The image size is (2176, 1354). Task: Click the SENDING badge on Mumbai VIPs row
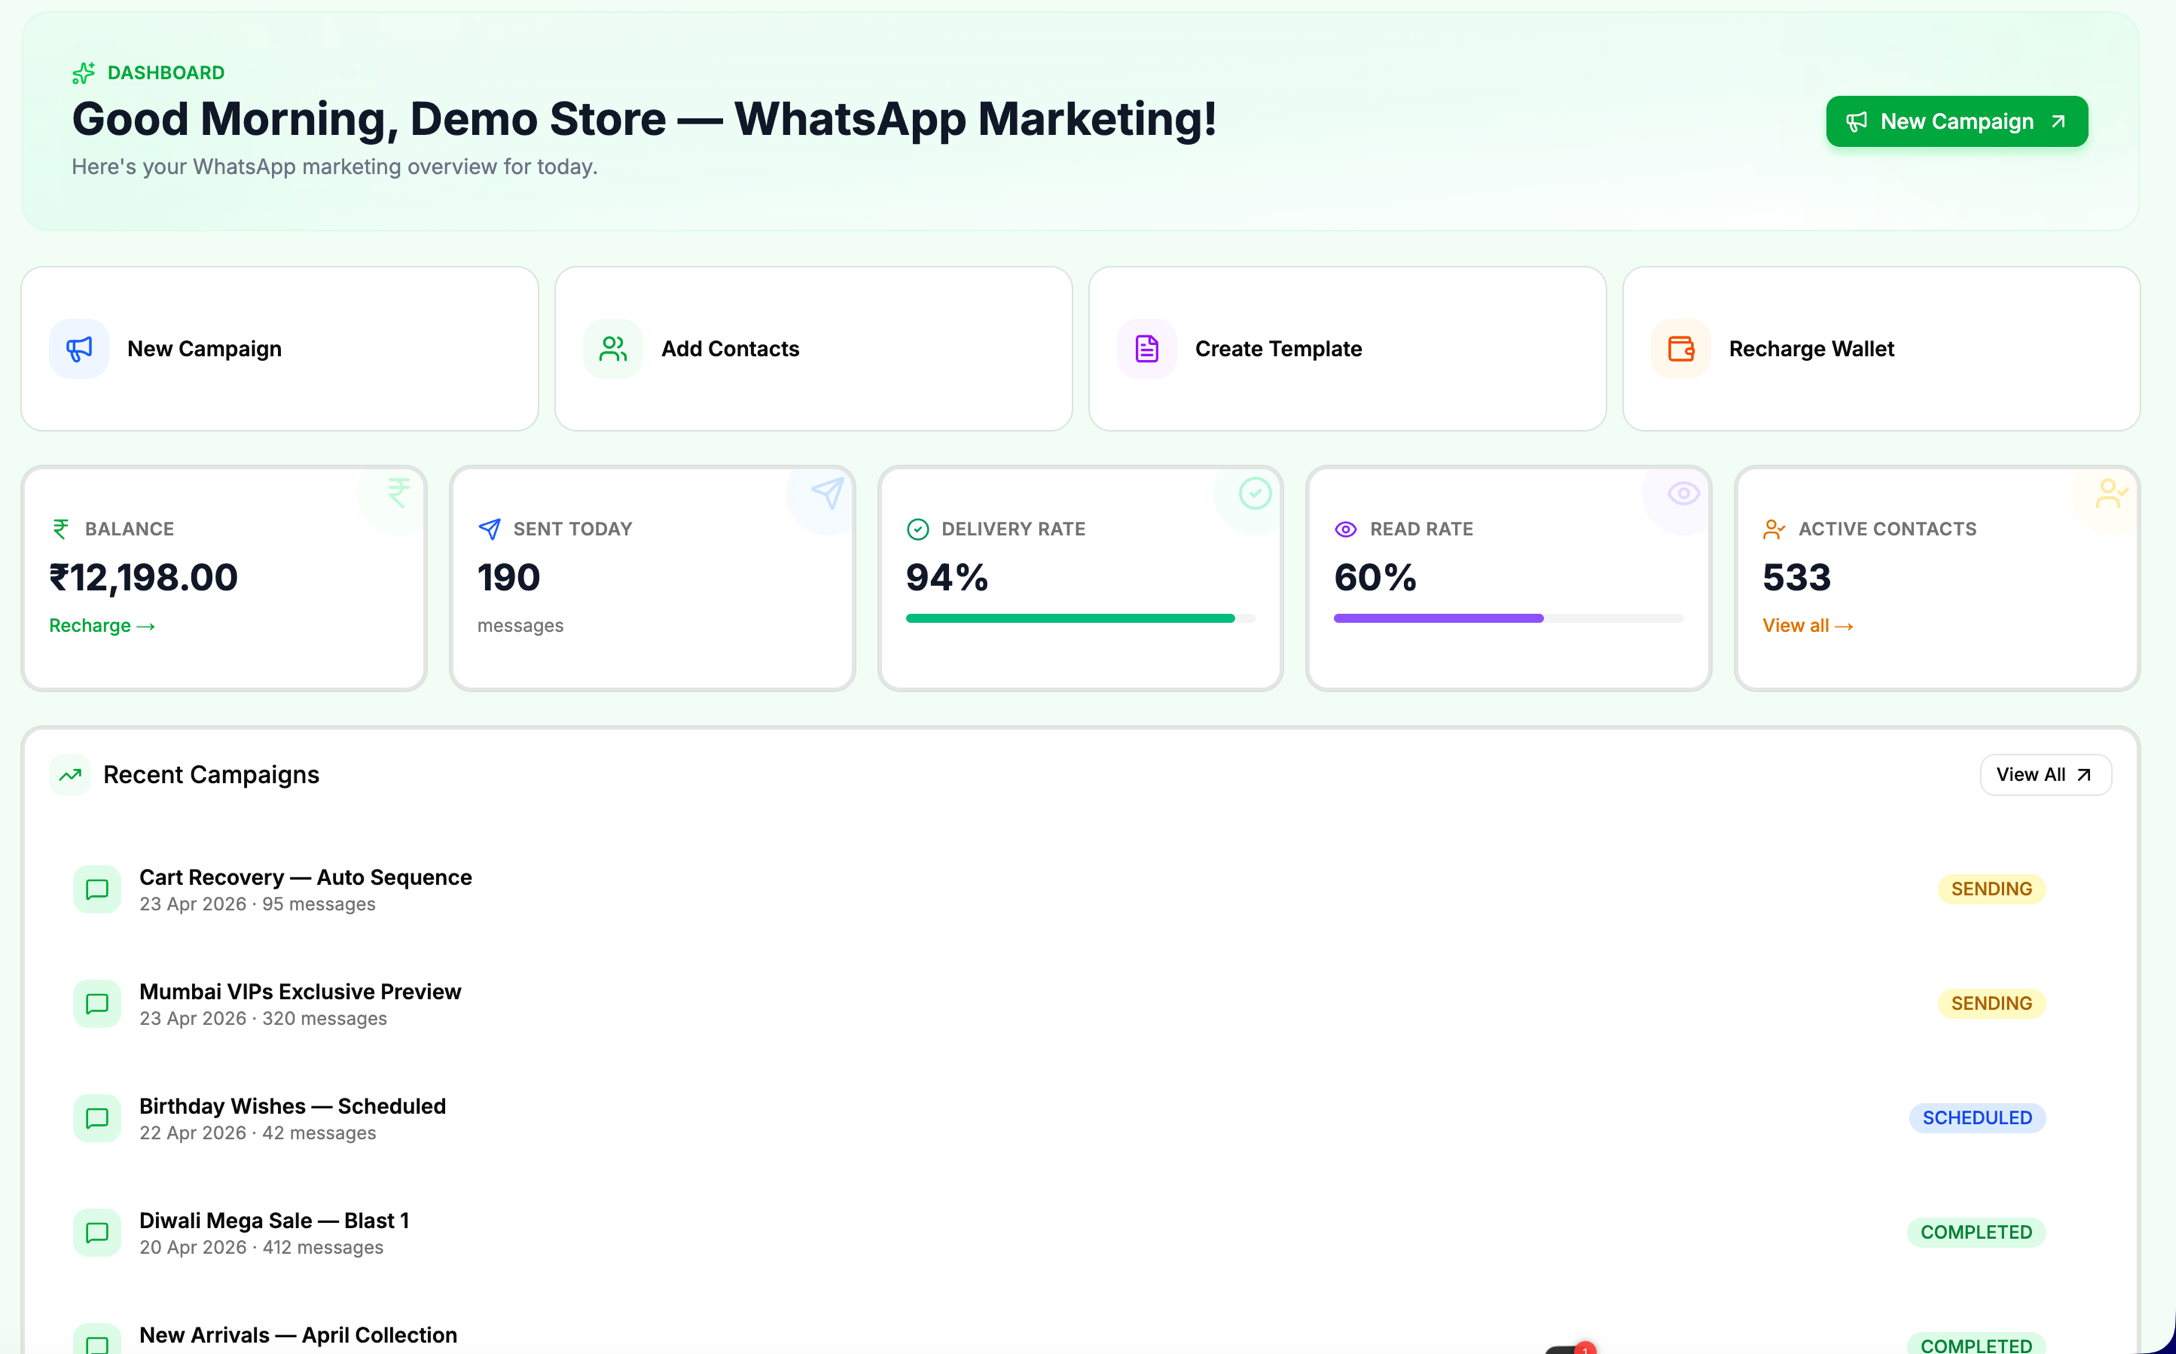pyautogui.click(x=1991, y=1003)
